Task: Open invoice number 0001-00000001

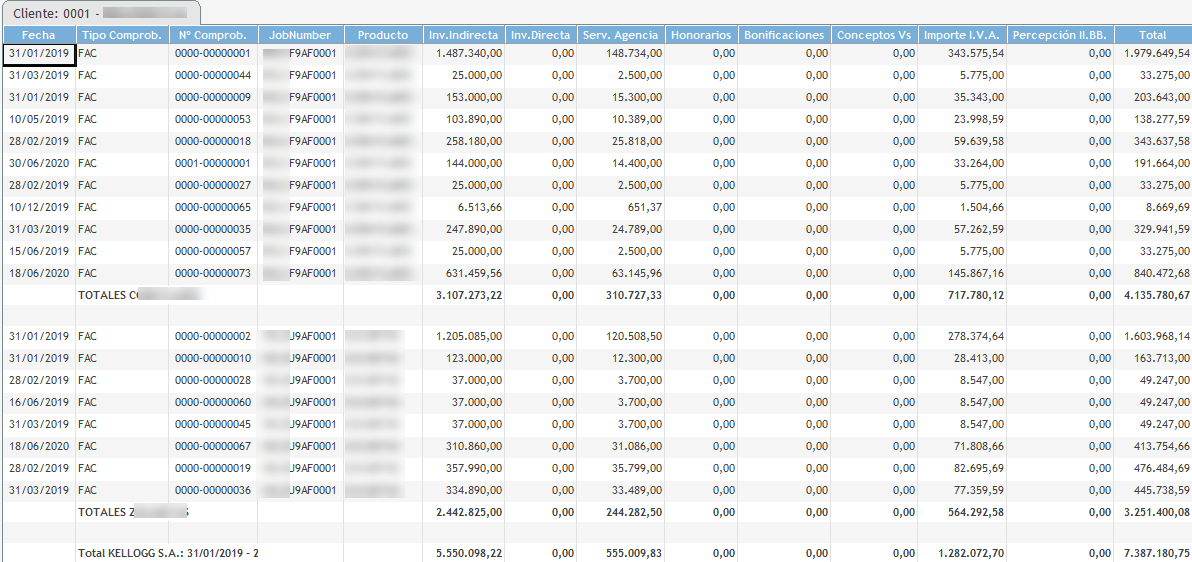Action: point(212,163)
